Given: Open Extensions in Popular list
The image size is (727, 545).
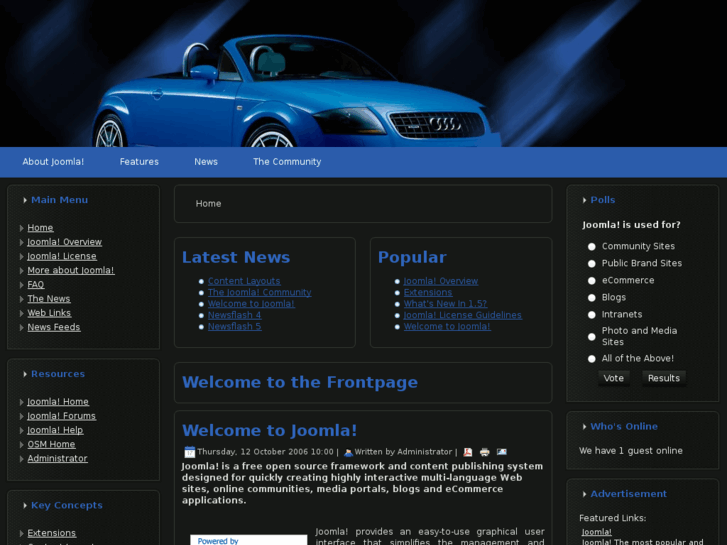Looking at the screenshot, I should [428, 293].
